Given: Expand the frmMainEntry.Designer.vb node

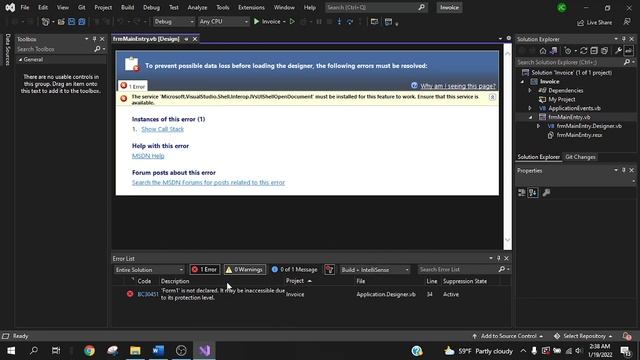Looking at the screenshot, I should point(538,126).
